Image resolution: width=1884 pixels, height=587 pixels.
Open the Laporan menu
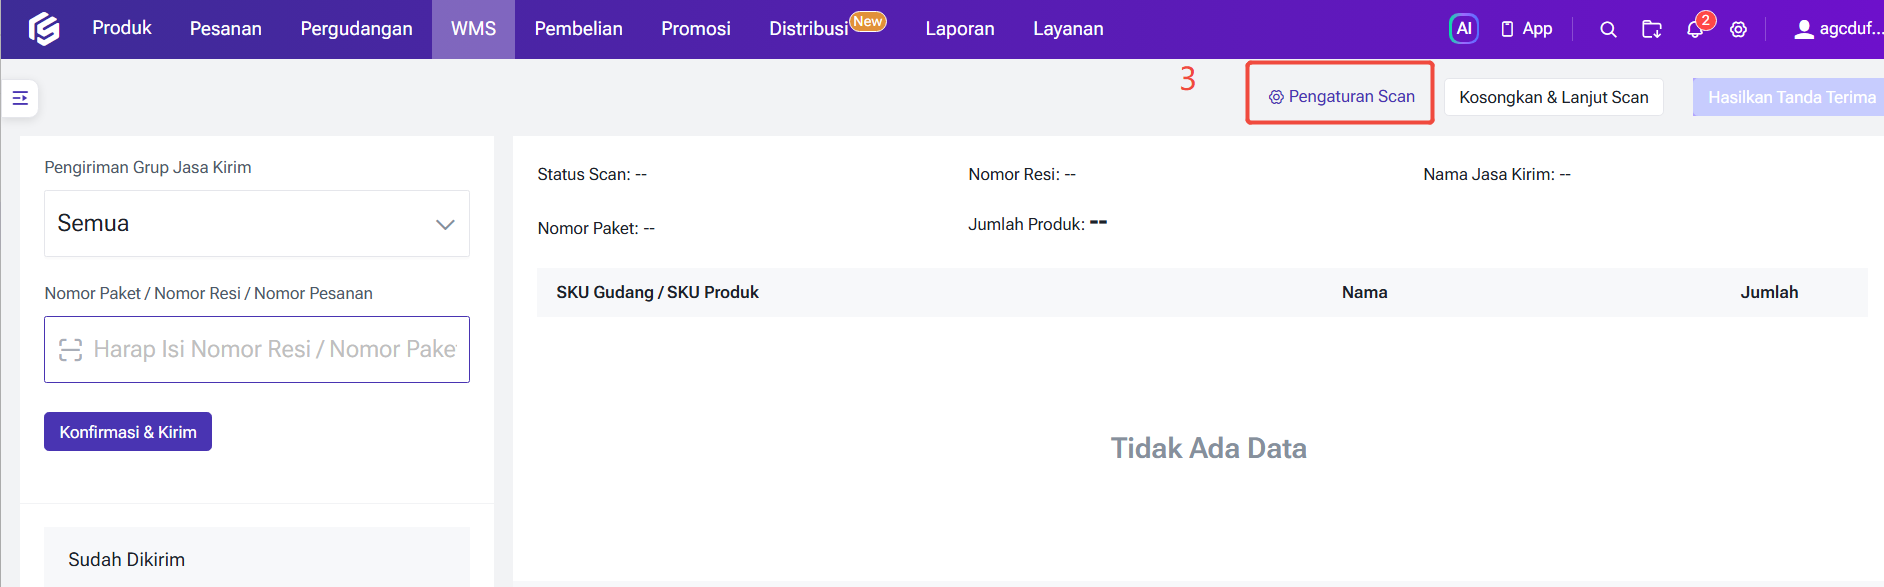(960, 29)
